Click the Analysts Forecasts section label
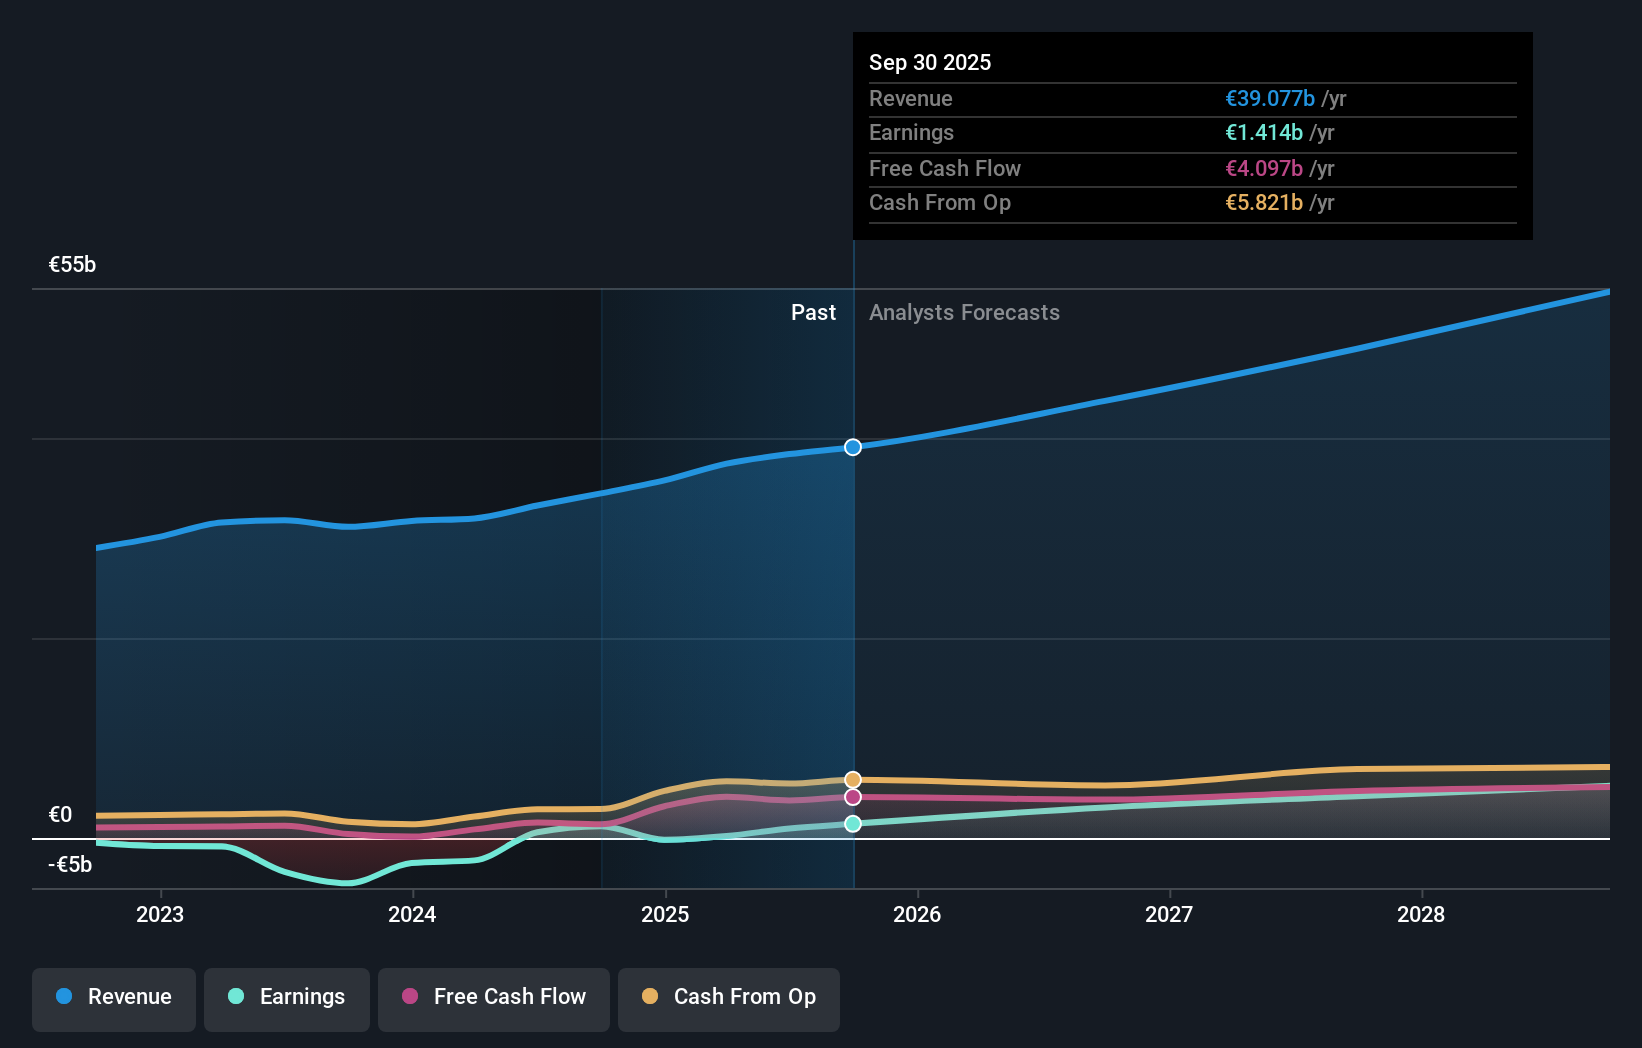This screenshot has width=1642, height=1048. point(964,312)
